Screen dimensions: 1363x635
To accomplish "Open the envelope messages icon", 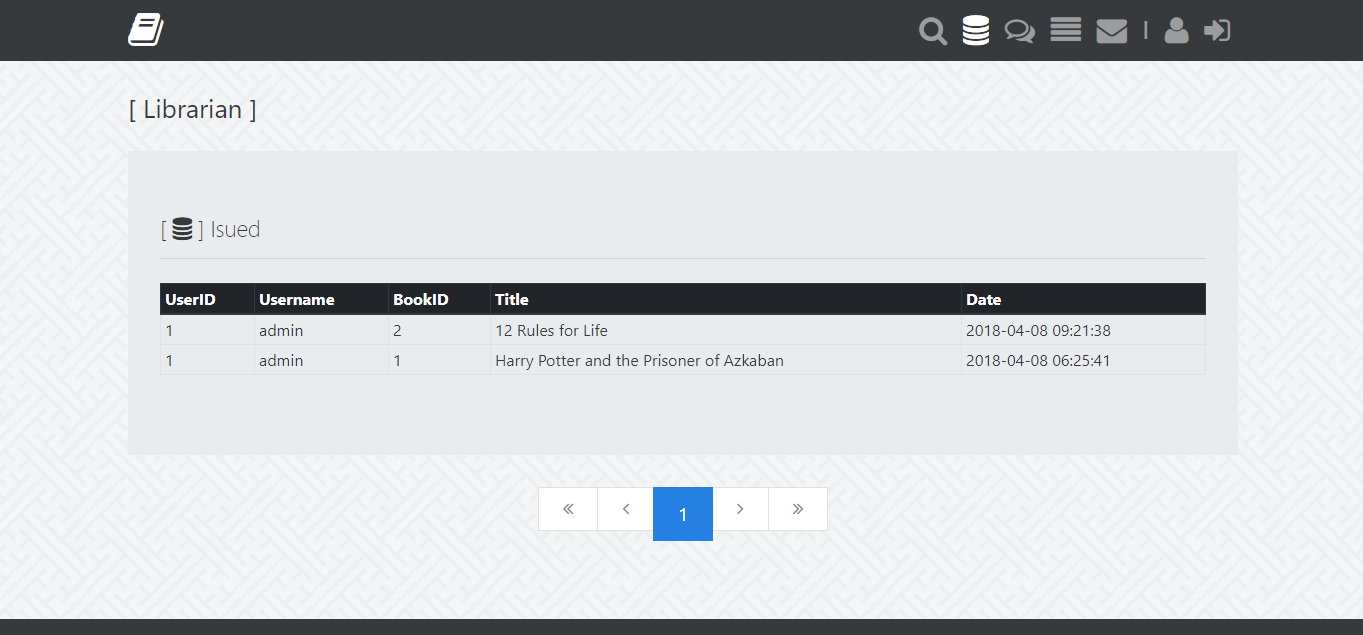I will tap(1112, 31).
